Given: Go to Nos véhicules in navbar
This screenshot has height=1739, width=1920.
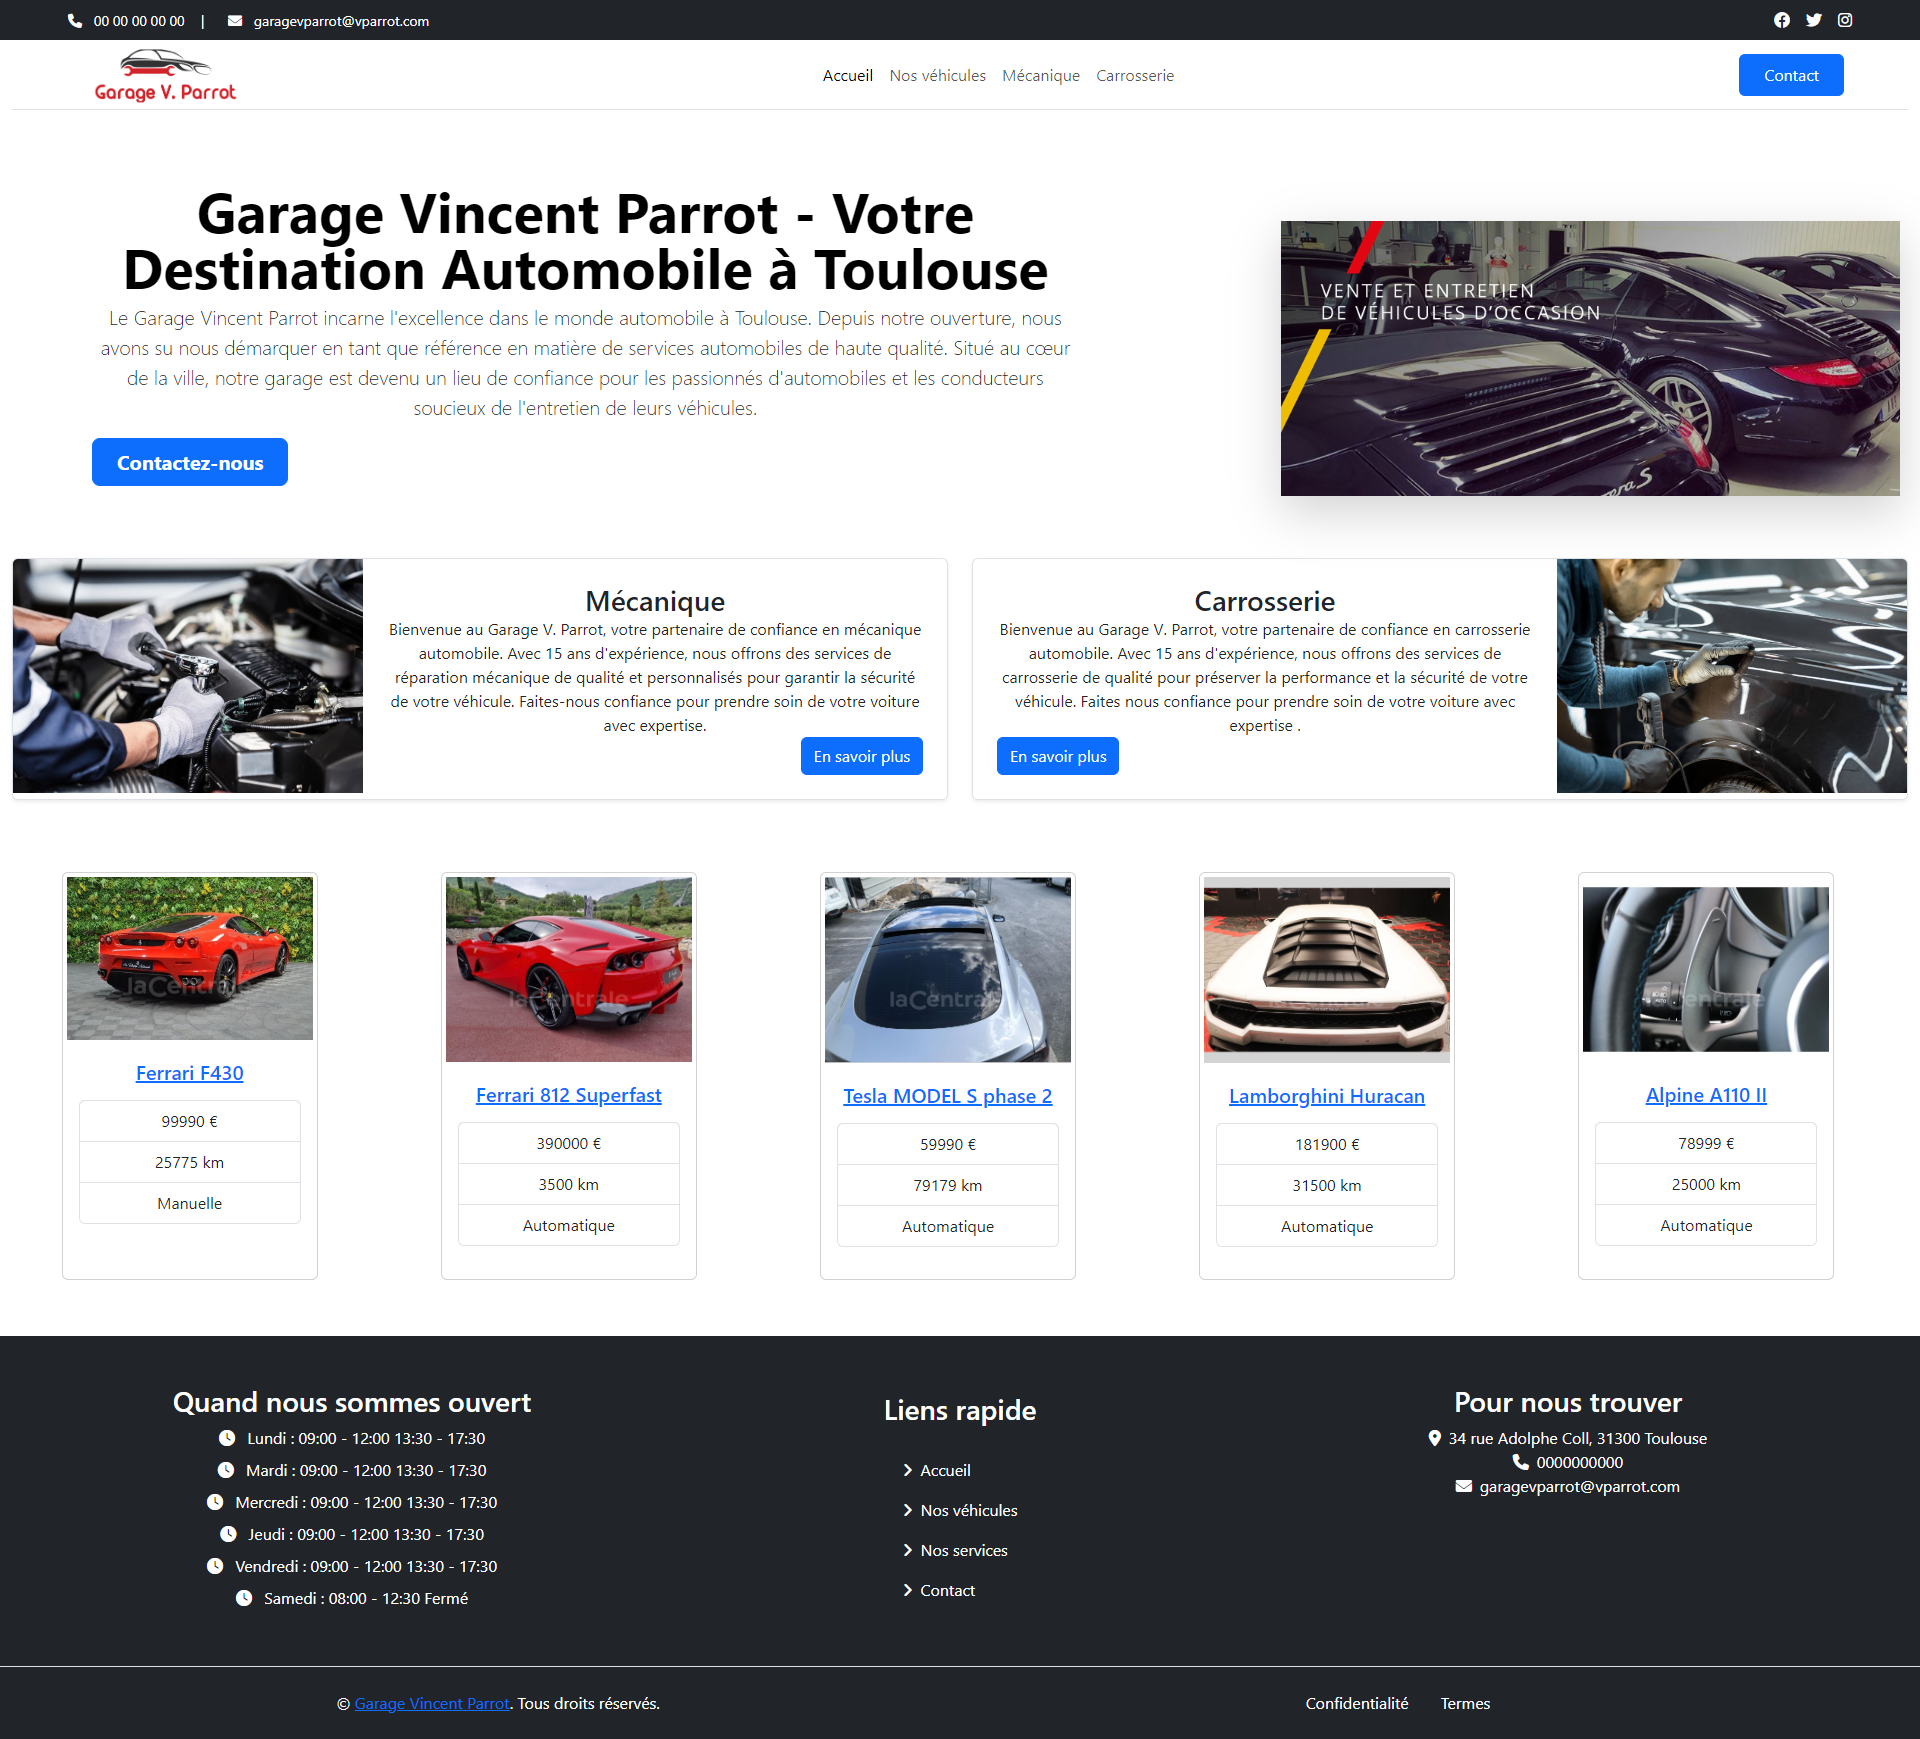Looking at the screenshot, I should click(x=937, y=76).
